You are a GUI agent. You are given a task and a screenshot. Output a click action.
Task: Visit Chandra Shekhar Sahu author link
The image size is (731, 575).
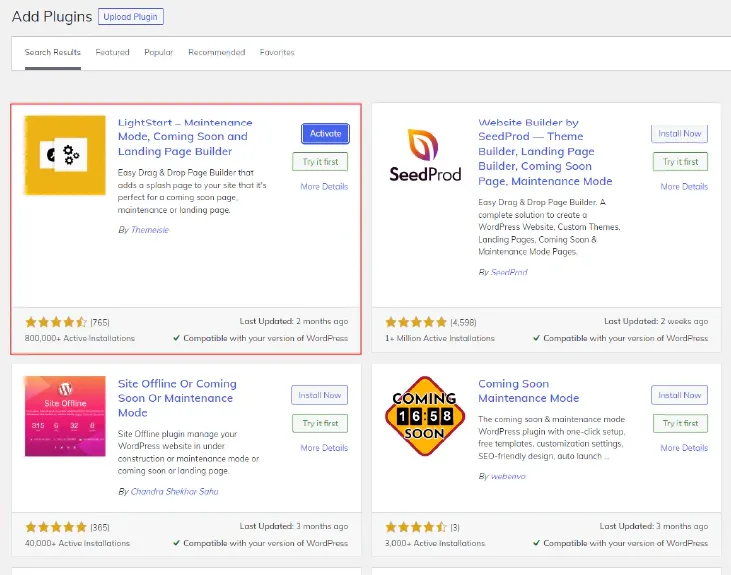click(174, 492)
